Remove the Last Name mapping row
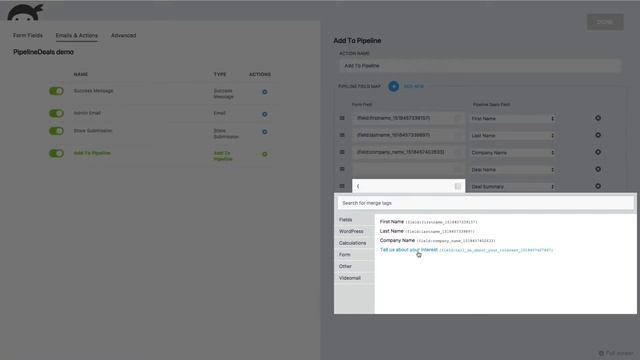 (598, 135)
